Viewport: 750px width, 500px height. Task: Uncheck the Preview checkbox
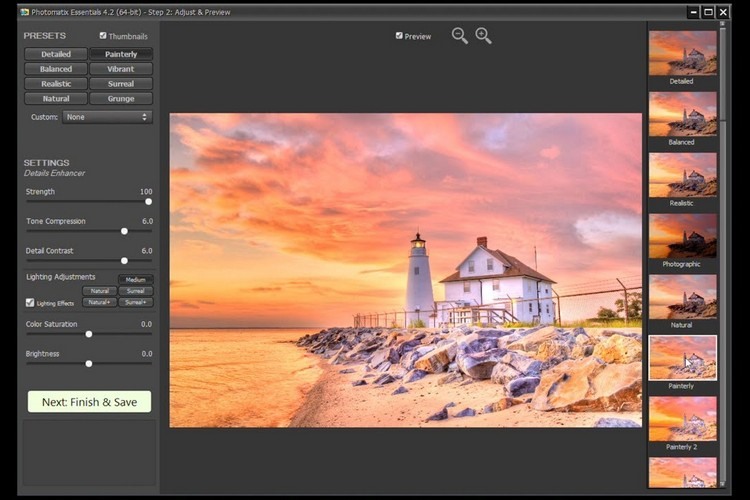[x=399, y=36]
